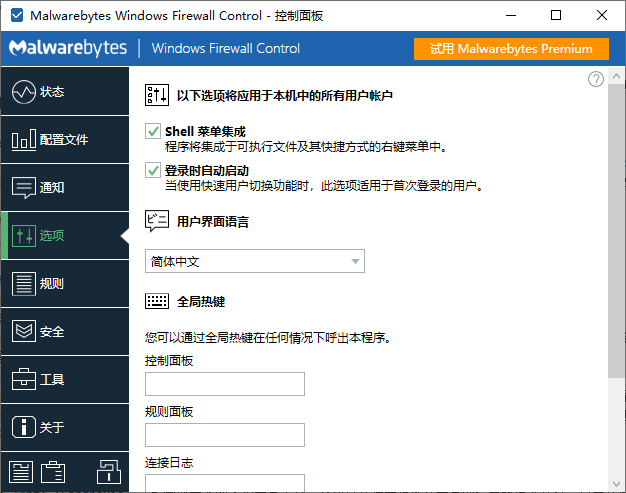Open the 关于 tab

tap(65, 427)
